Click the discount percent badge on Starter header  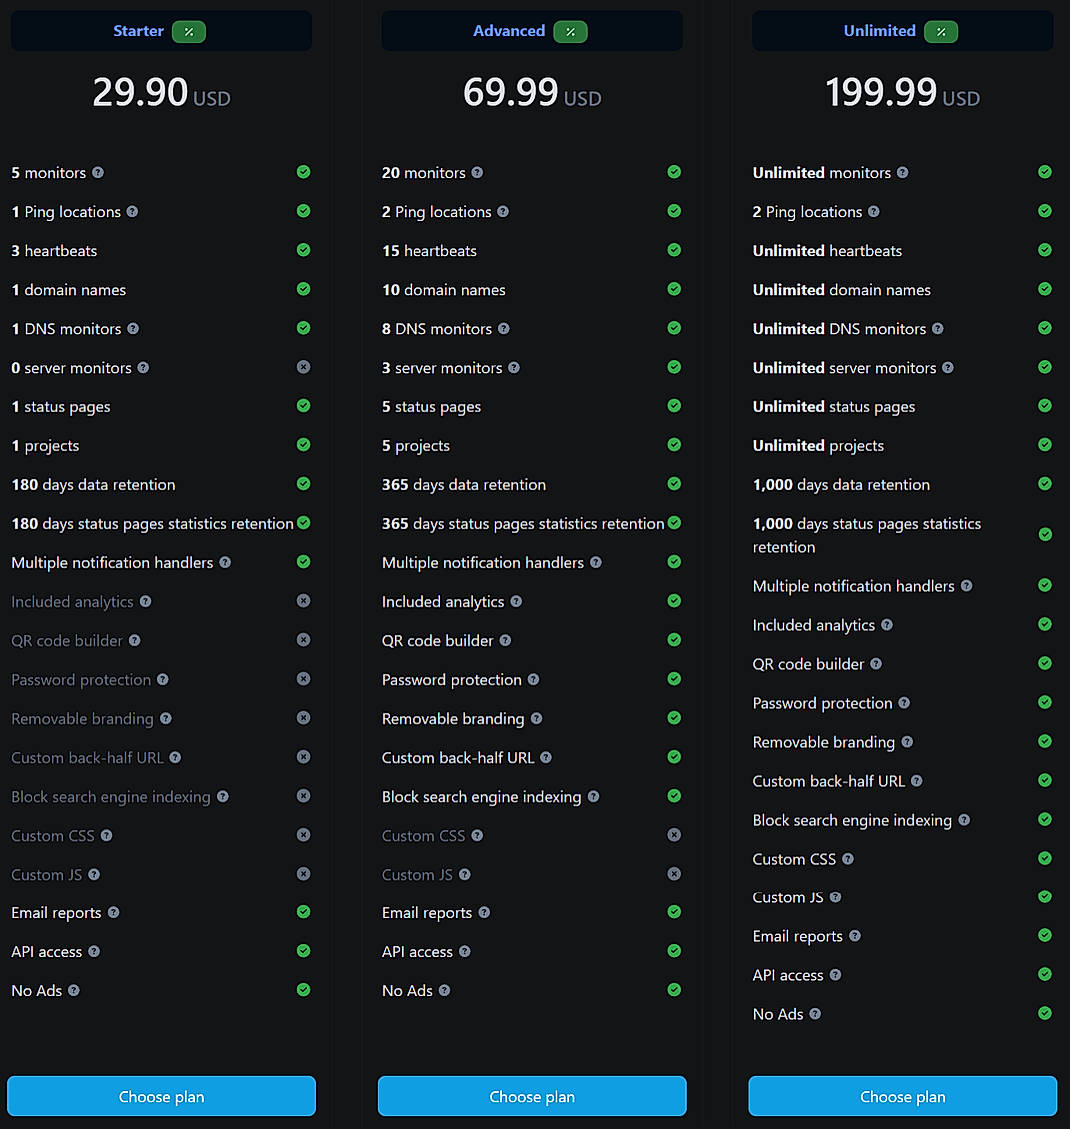pyautogui.click(x=189, y=31)
